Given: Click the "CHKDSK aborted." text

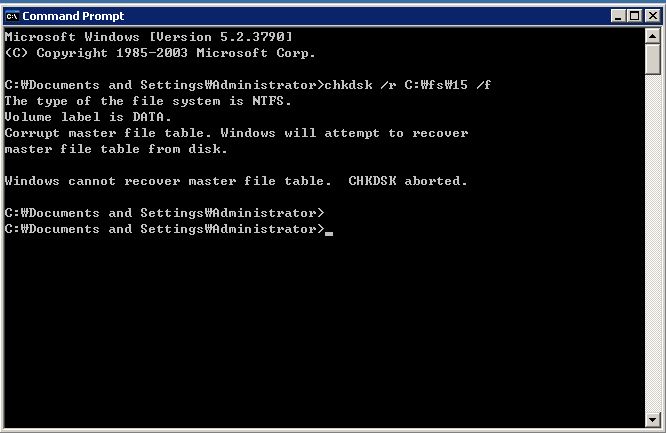Looking at the screenshot, I should point(408,181).
